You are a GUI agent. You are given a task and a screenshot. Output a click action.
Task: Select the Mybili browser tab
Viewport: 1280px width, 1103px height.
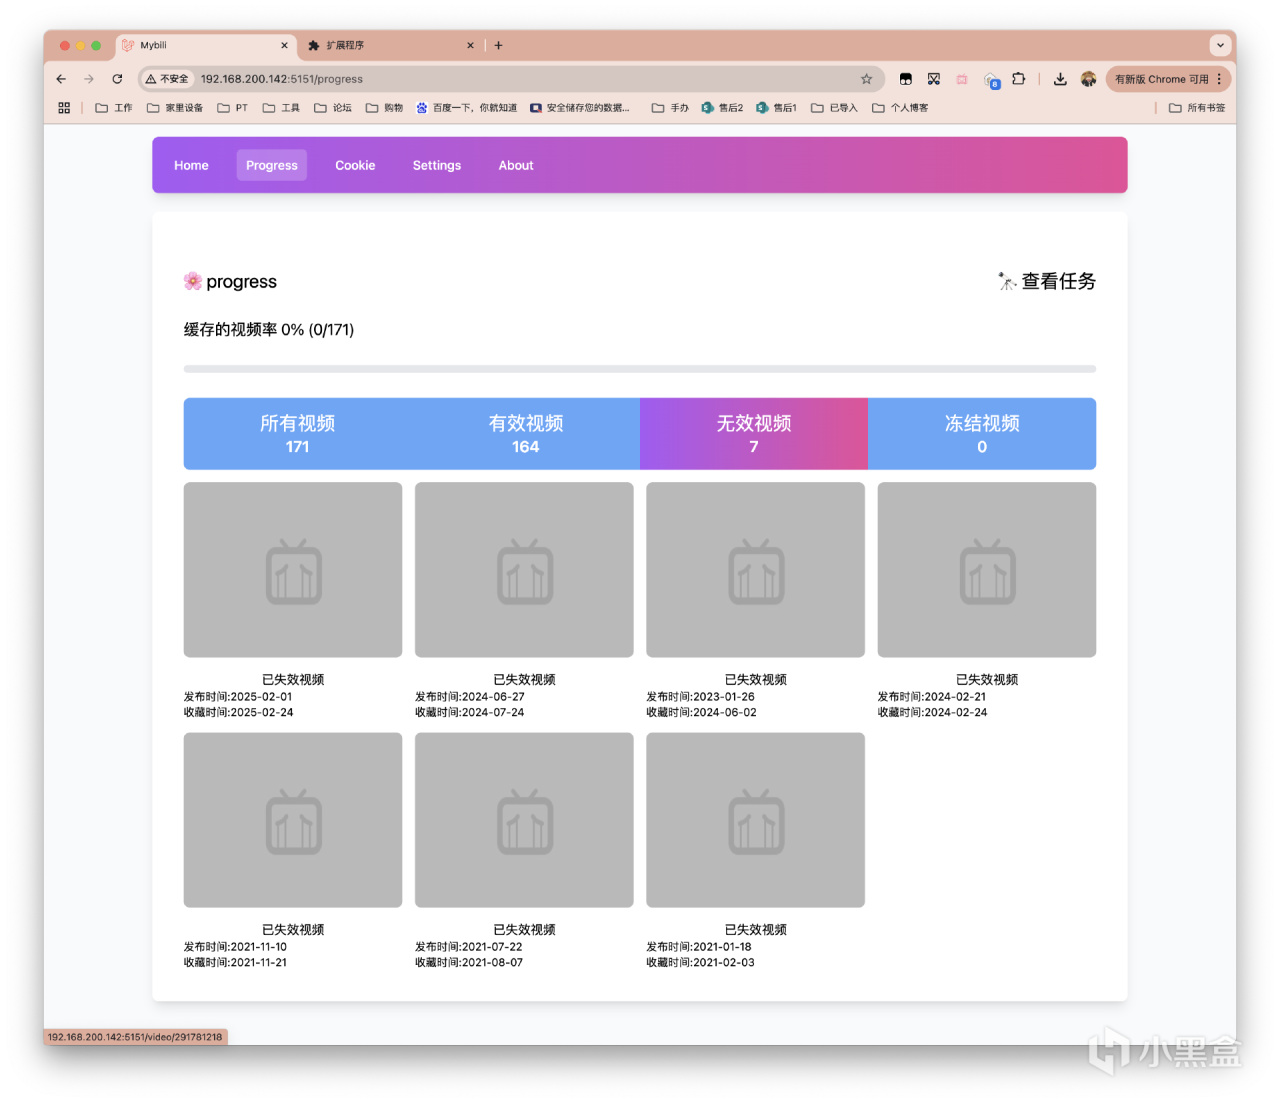206,45
